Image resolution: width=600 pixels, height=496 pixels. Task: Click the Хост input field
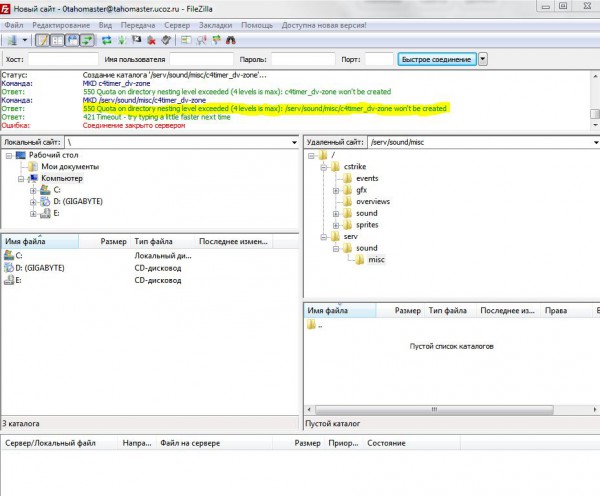tap(62, 60)
